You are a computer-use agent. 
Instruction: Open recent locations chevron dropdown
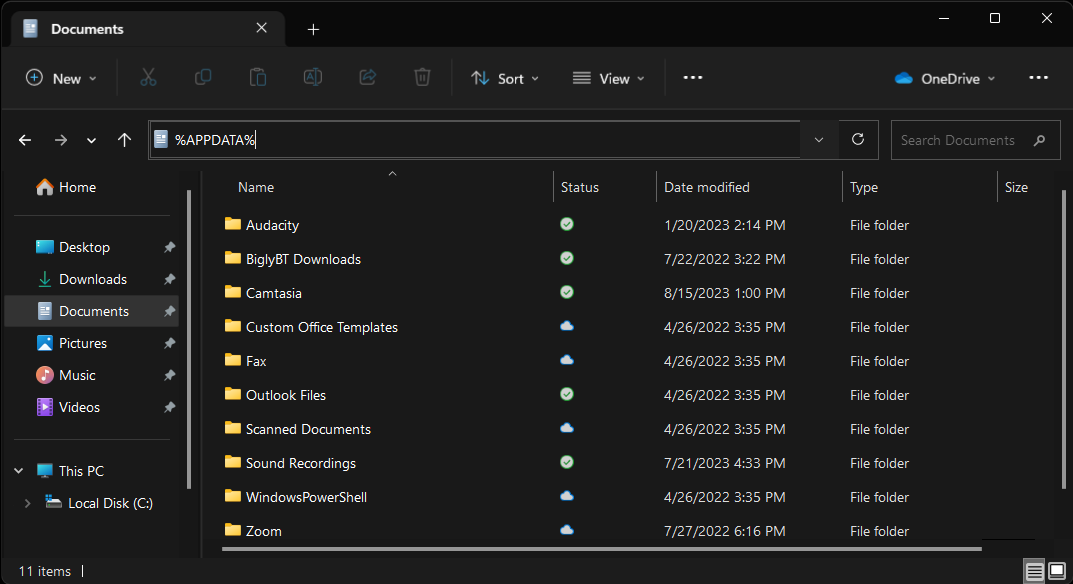pyautogui.click(x=91, y=140)
